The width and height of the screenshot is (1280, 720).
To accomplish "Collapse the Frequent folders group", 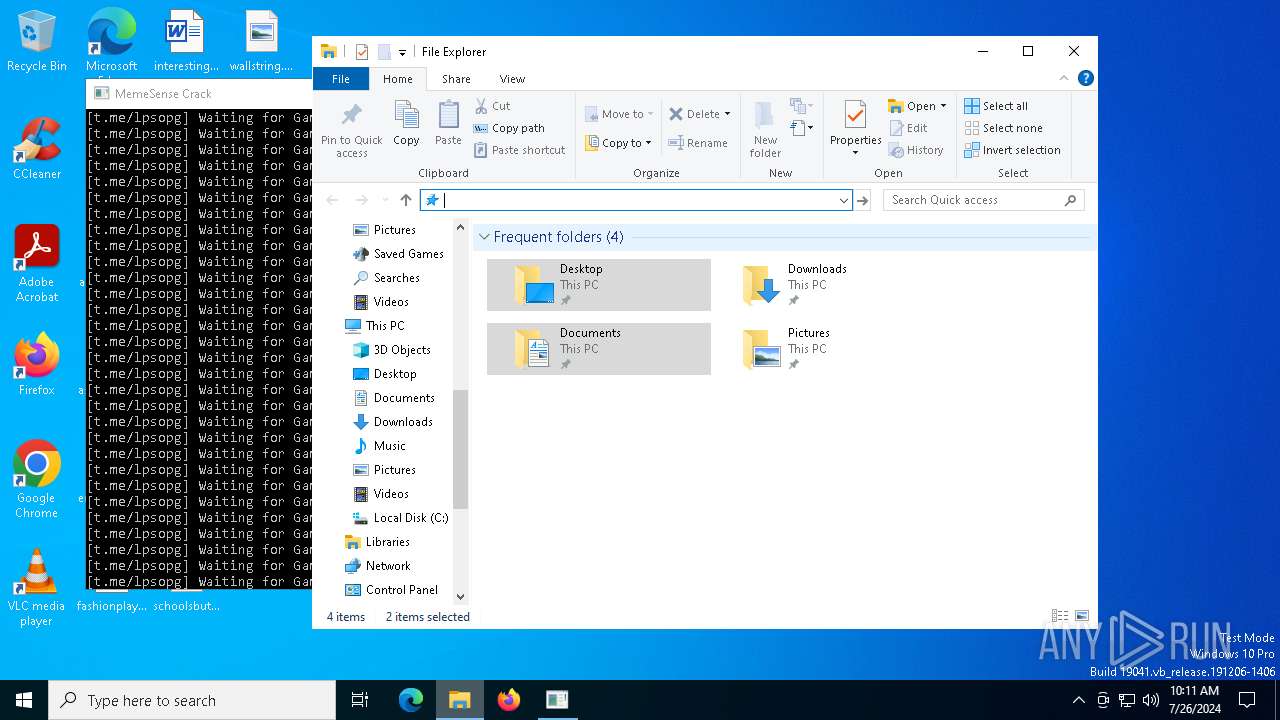I will tap(484, 237).
